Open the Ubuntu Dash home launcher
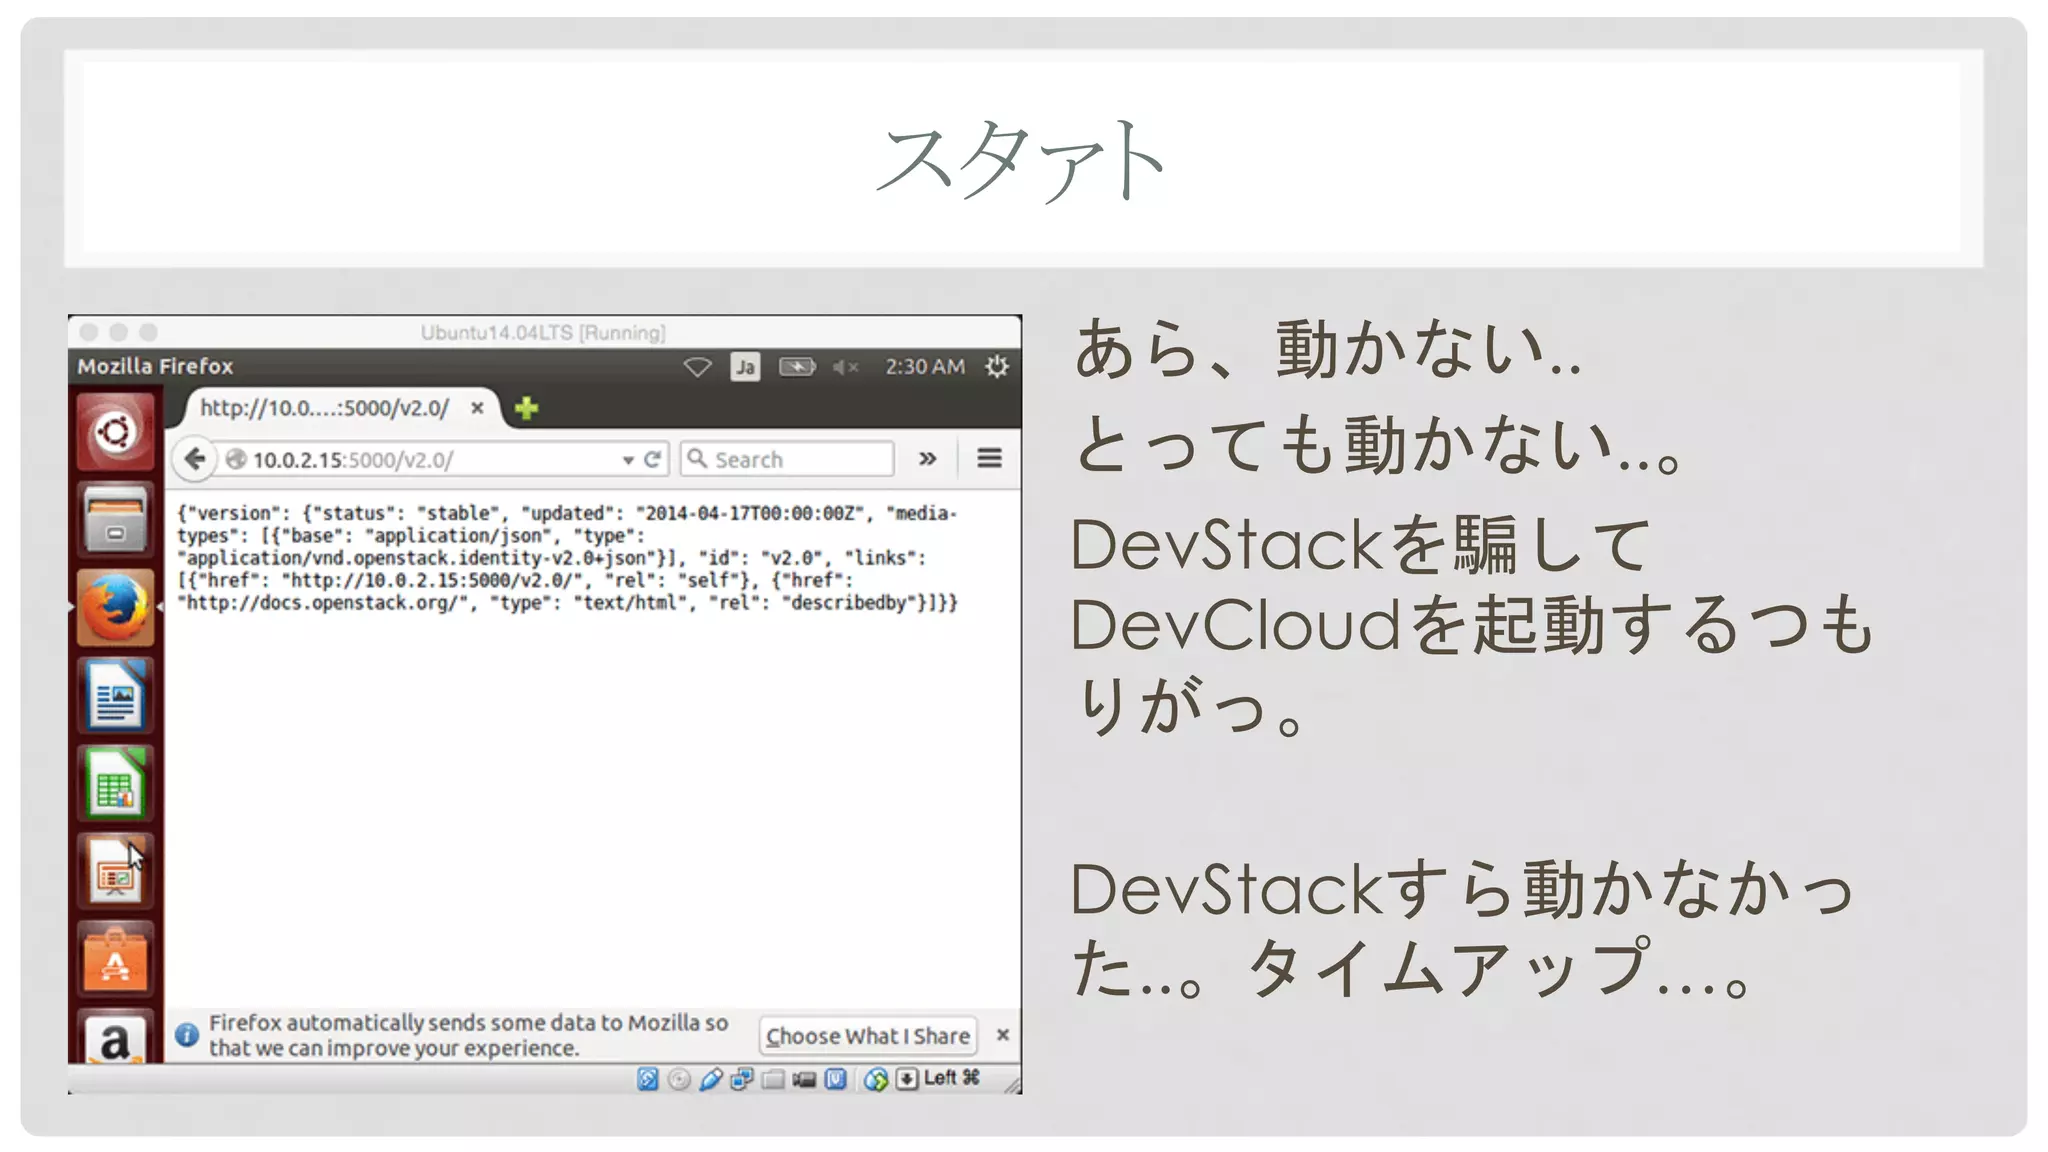The height and width of the screenshot is (1152, 2048). pos(115,432)
